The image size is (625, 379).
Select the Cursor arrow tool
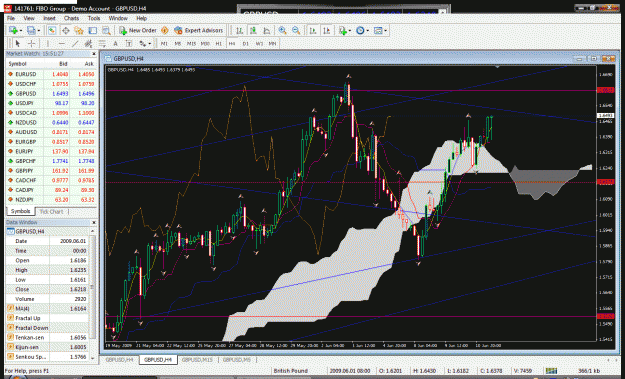tap(17, 43)
